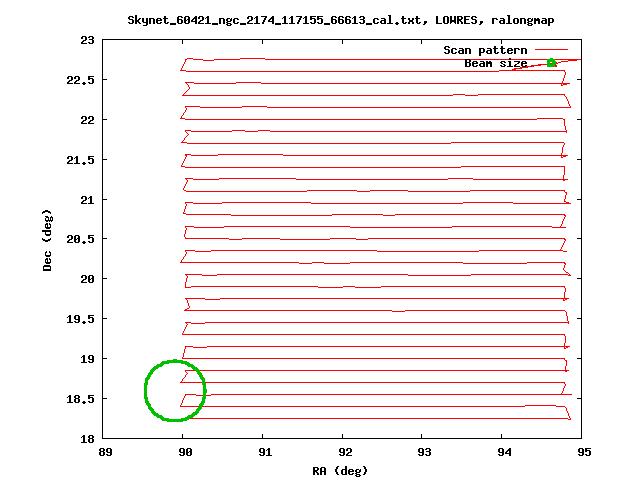Select the 'Beam size' legend label
The height and width of the screenshot is (480, 640).
[x=496, y=63]
